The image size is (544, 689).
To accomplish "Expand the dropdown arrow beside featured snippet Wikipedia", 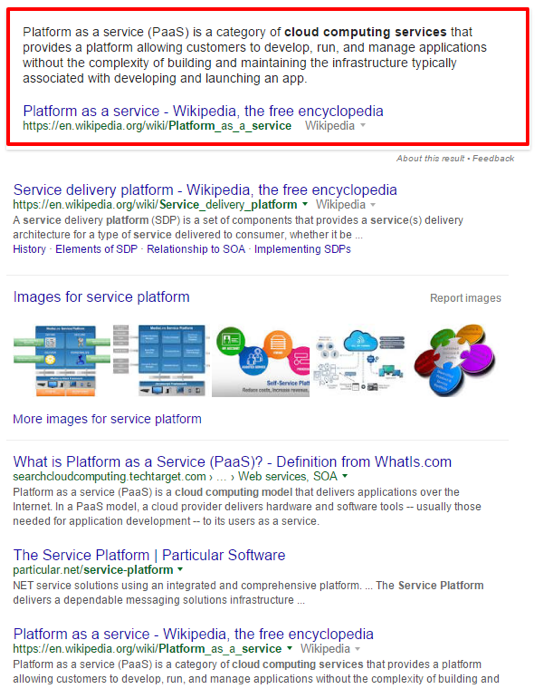I will (x=363, y=125).
